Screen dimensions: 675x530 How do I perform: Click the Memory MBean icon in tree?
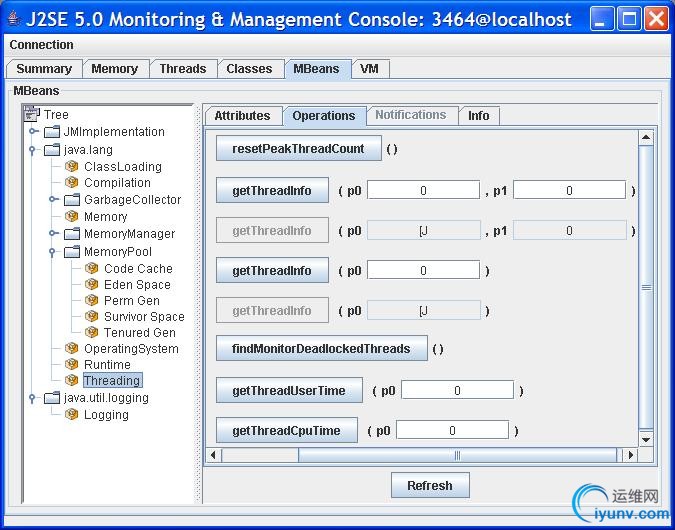click(71, 216)
